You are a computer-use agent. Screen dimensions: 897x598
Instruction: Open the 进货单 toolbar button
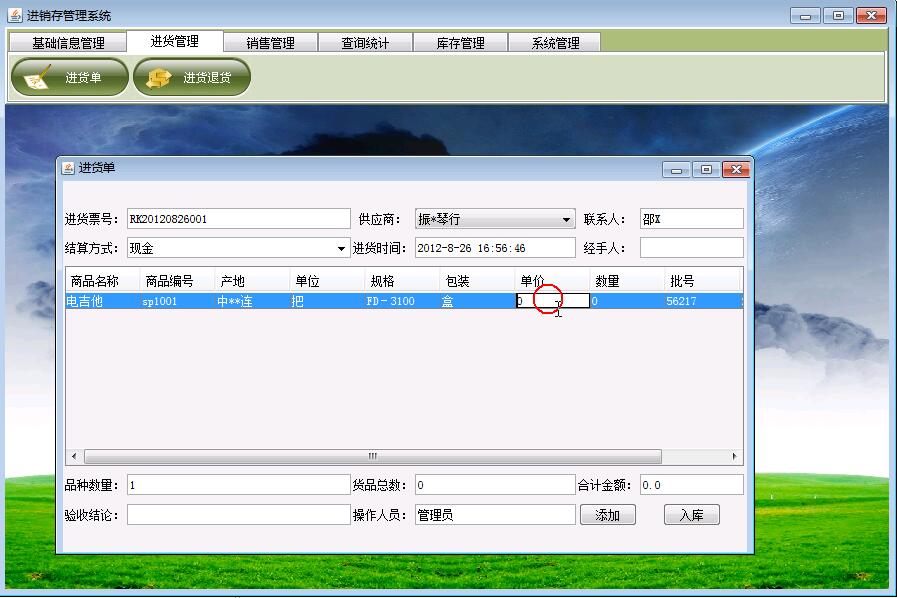click(69, 77)
